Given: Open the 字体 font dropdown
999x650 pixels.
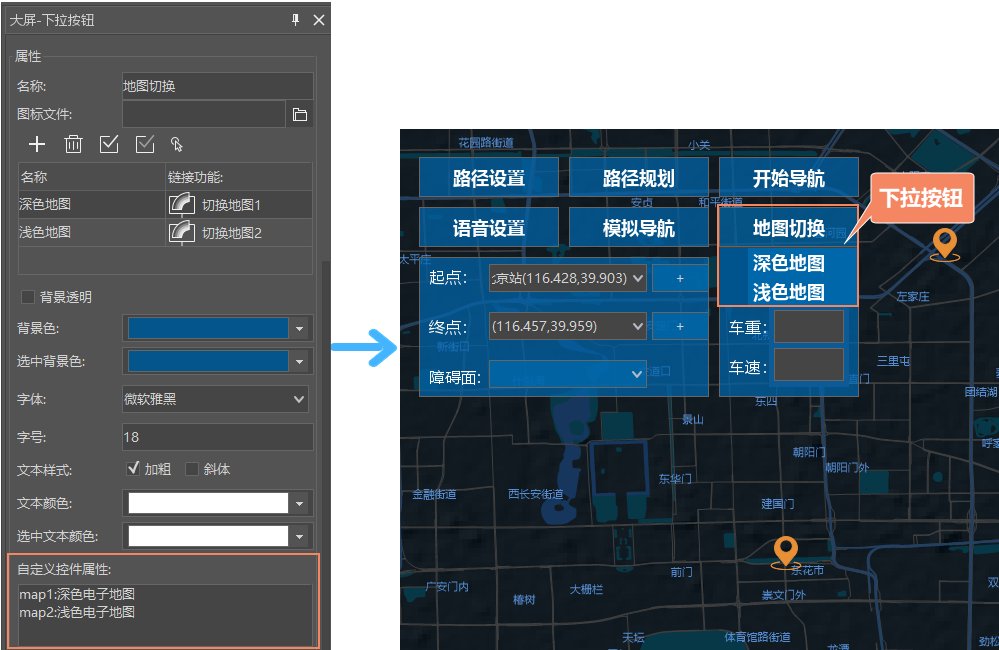Looking at the screenshot, I should [215, 400].
